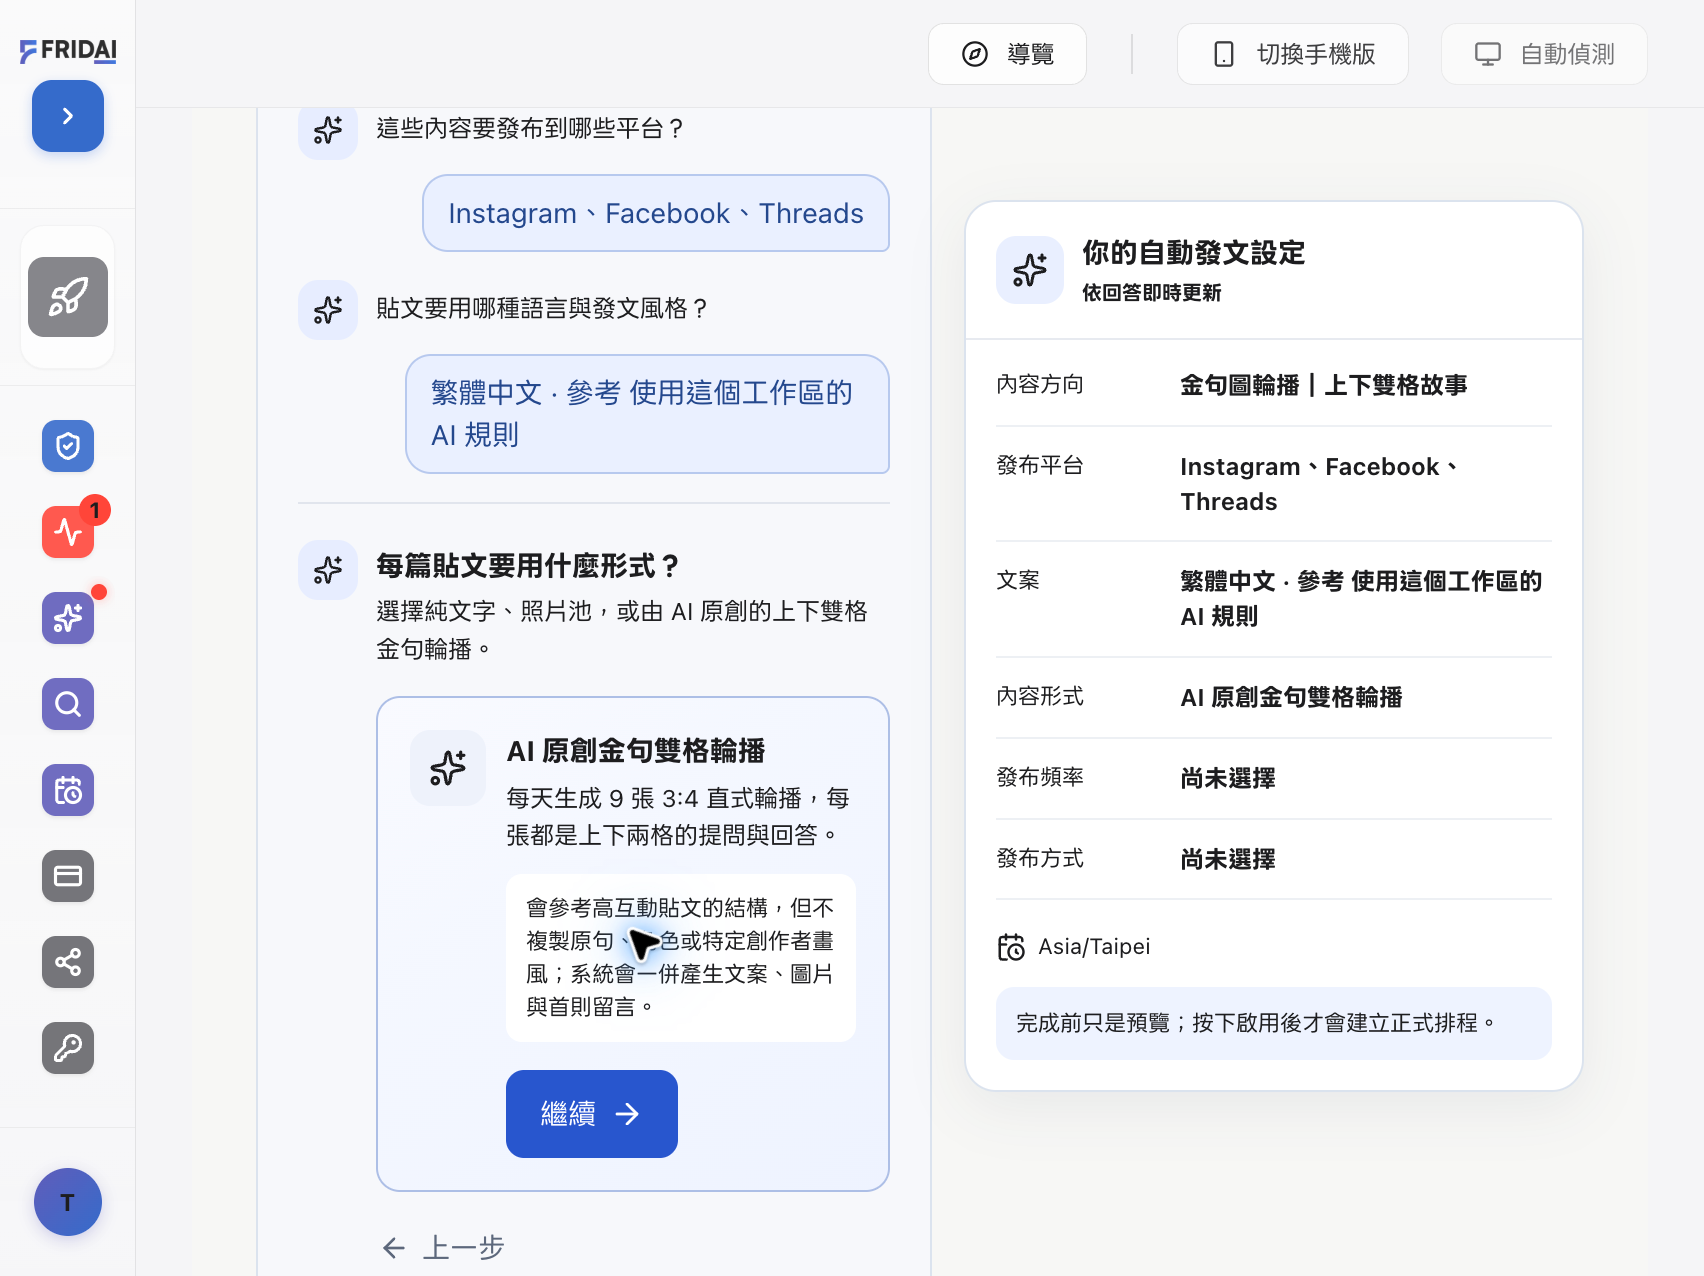Open the credit card billing sidebar icon

68,876
